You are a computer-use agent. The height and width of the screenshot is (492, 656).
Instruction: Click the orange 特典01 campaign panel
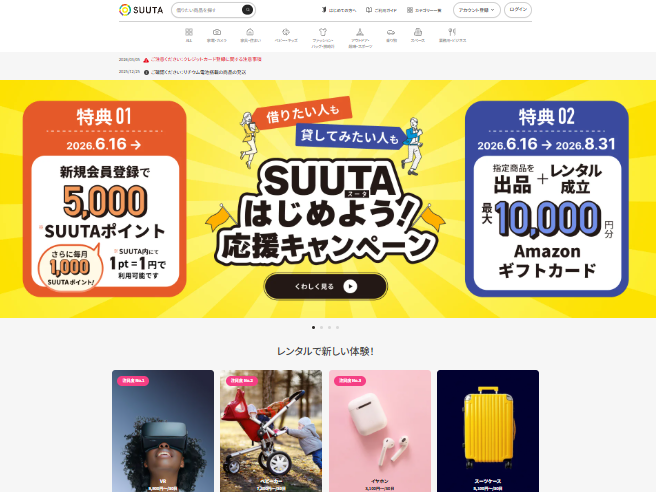coord(105,199)
